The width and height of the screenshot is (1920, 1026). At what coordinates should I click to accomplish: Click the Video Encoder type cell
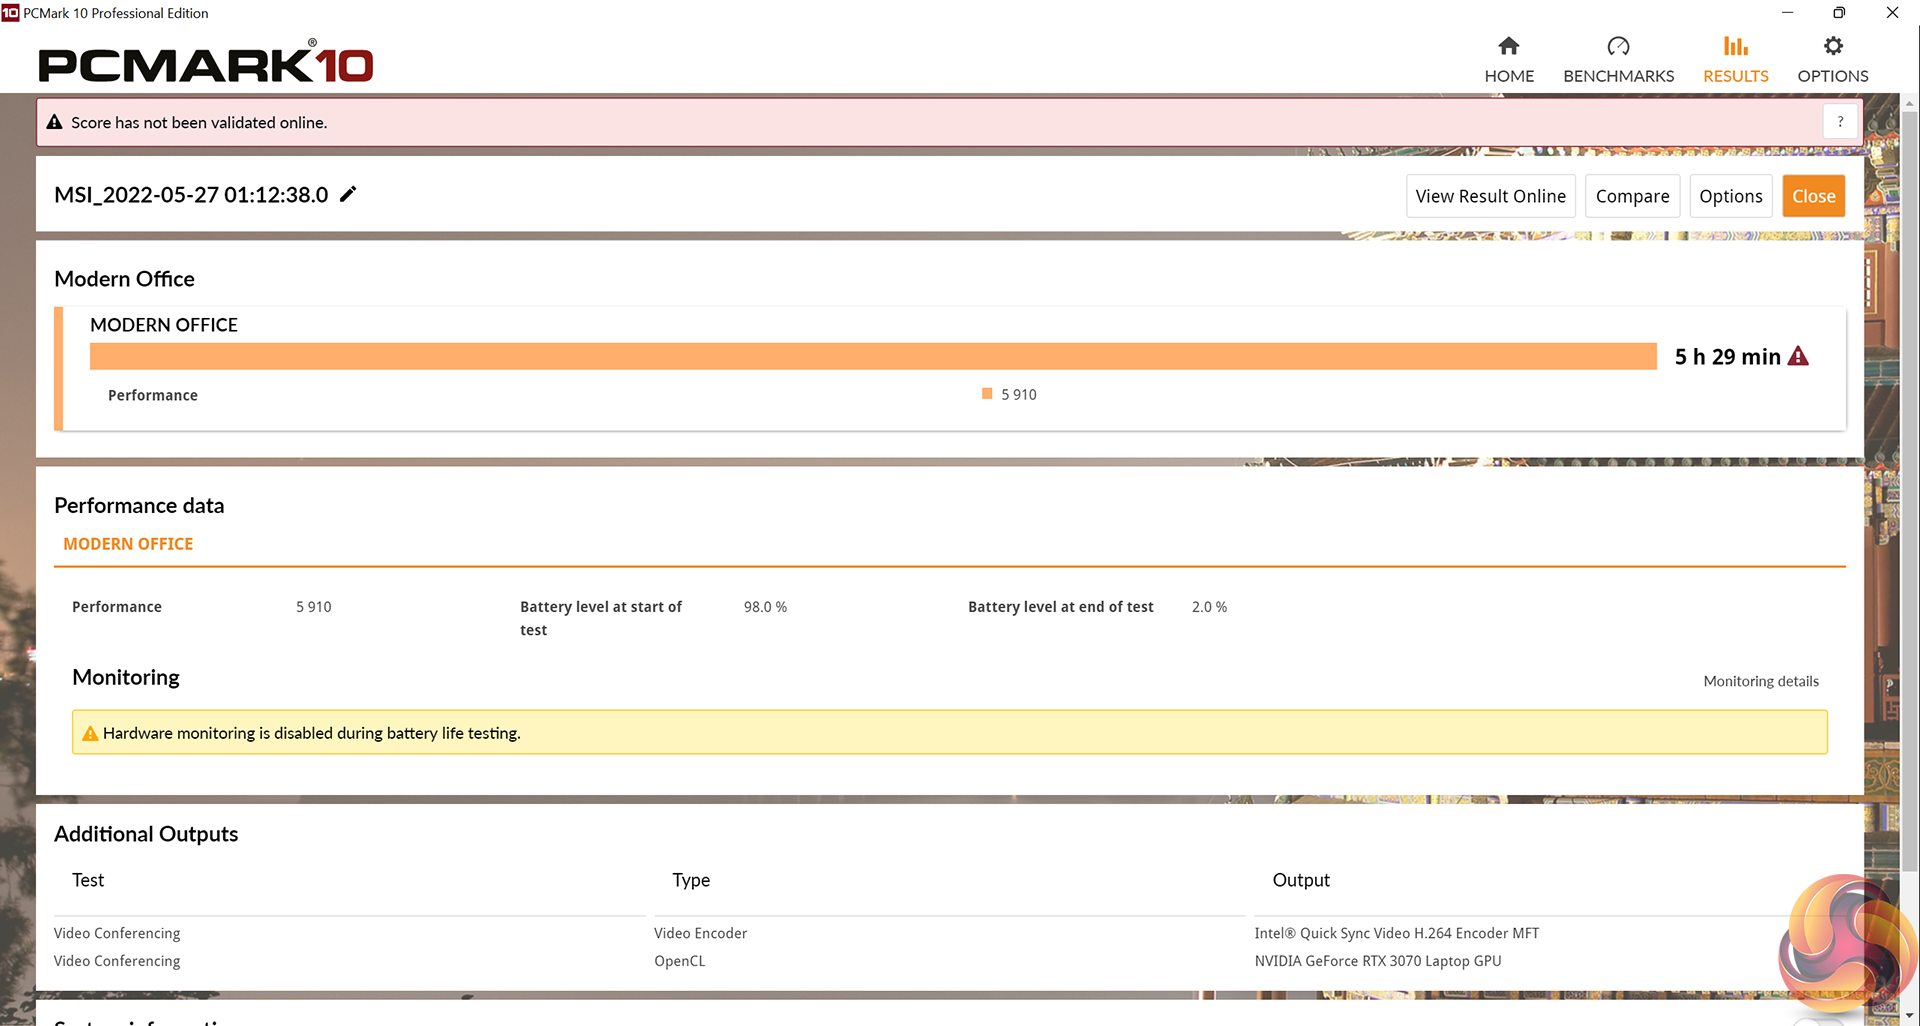point(700,933)
